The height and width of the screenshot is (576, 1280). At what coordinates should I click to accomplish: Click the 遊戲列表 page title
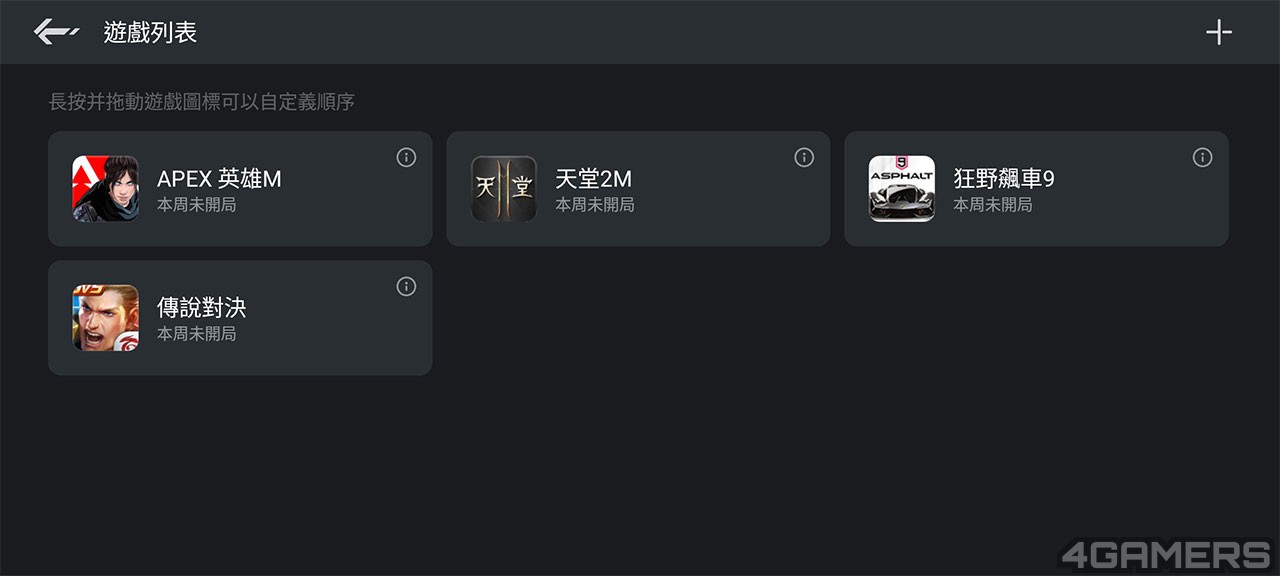(150, 32)
